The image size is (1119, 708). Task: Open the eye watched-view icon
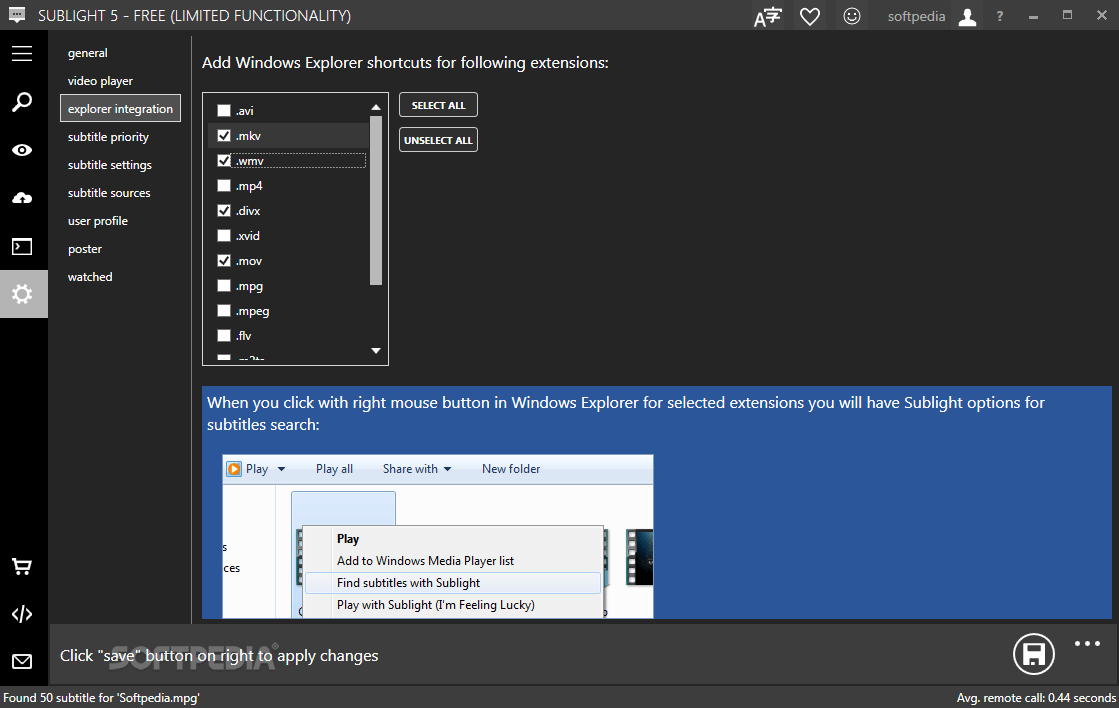click(22, 150)
